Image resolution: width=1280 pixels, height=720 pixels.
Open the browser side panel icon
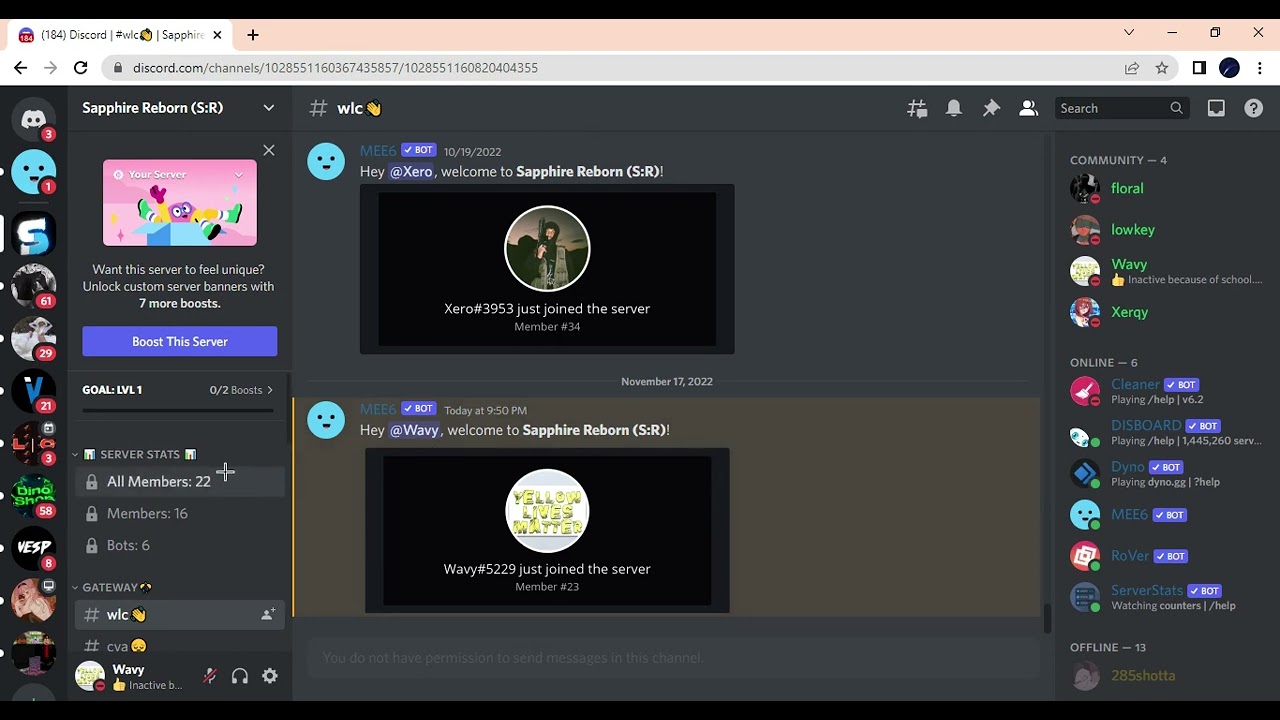pyautogui.click(x=1199, y=68)
